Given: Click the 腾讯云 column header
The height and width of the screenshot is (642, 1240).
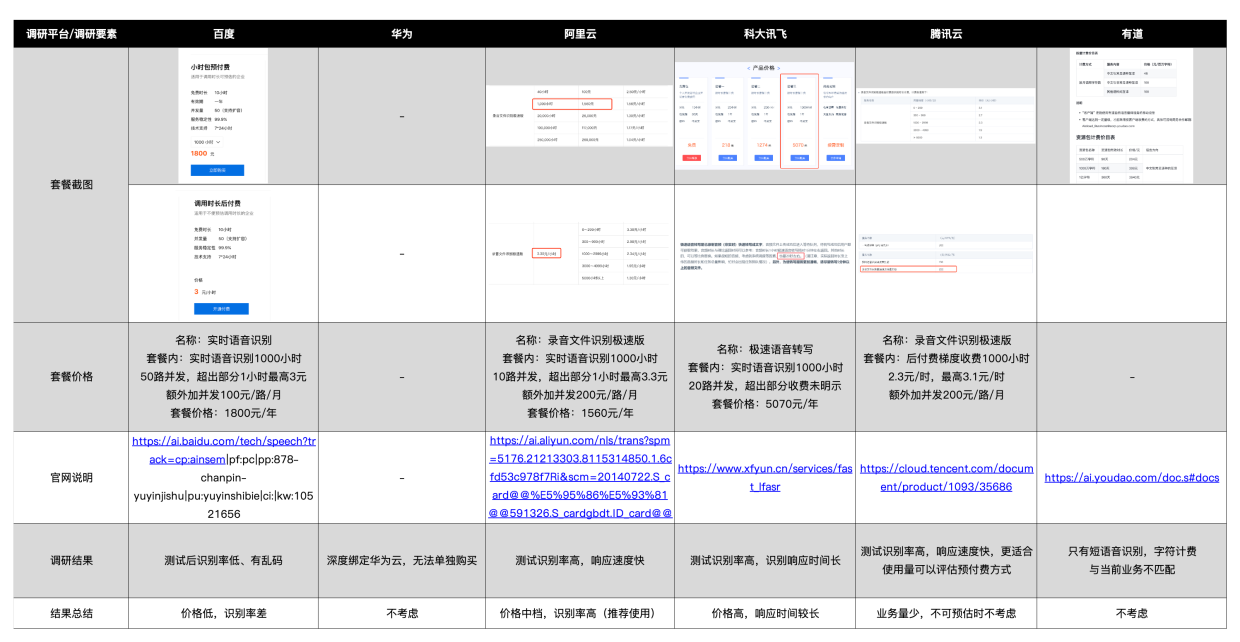Looking at the screenshot, I should [946, 33].
